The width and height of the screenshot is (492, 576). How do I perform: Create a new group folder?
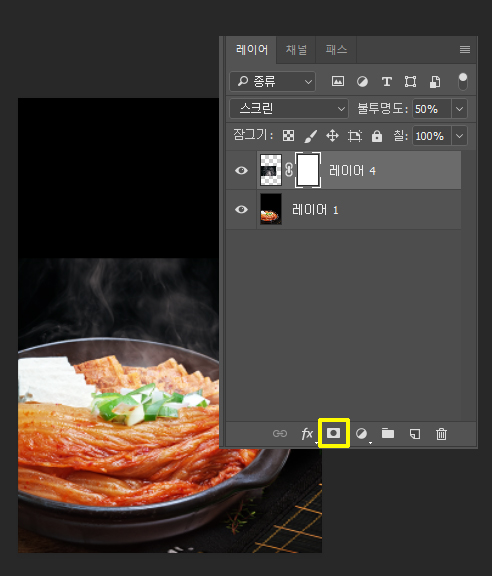coord(388,433)
